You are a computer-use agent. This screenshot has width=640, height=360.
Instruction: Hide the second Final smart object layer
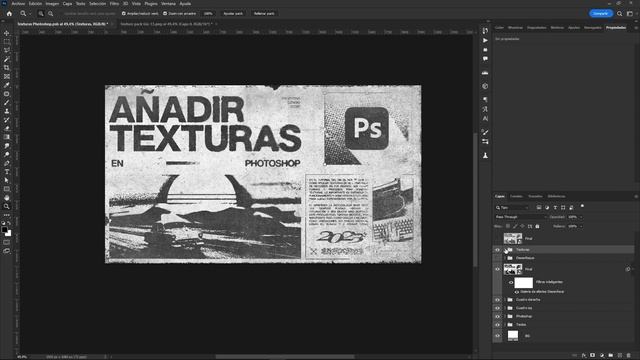(x=497, y=269)
